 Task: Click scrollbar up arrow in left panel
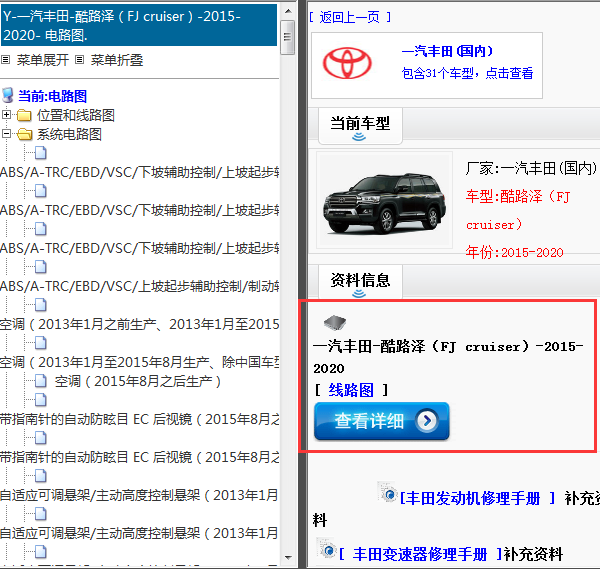point(289,11)
